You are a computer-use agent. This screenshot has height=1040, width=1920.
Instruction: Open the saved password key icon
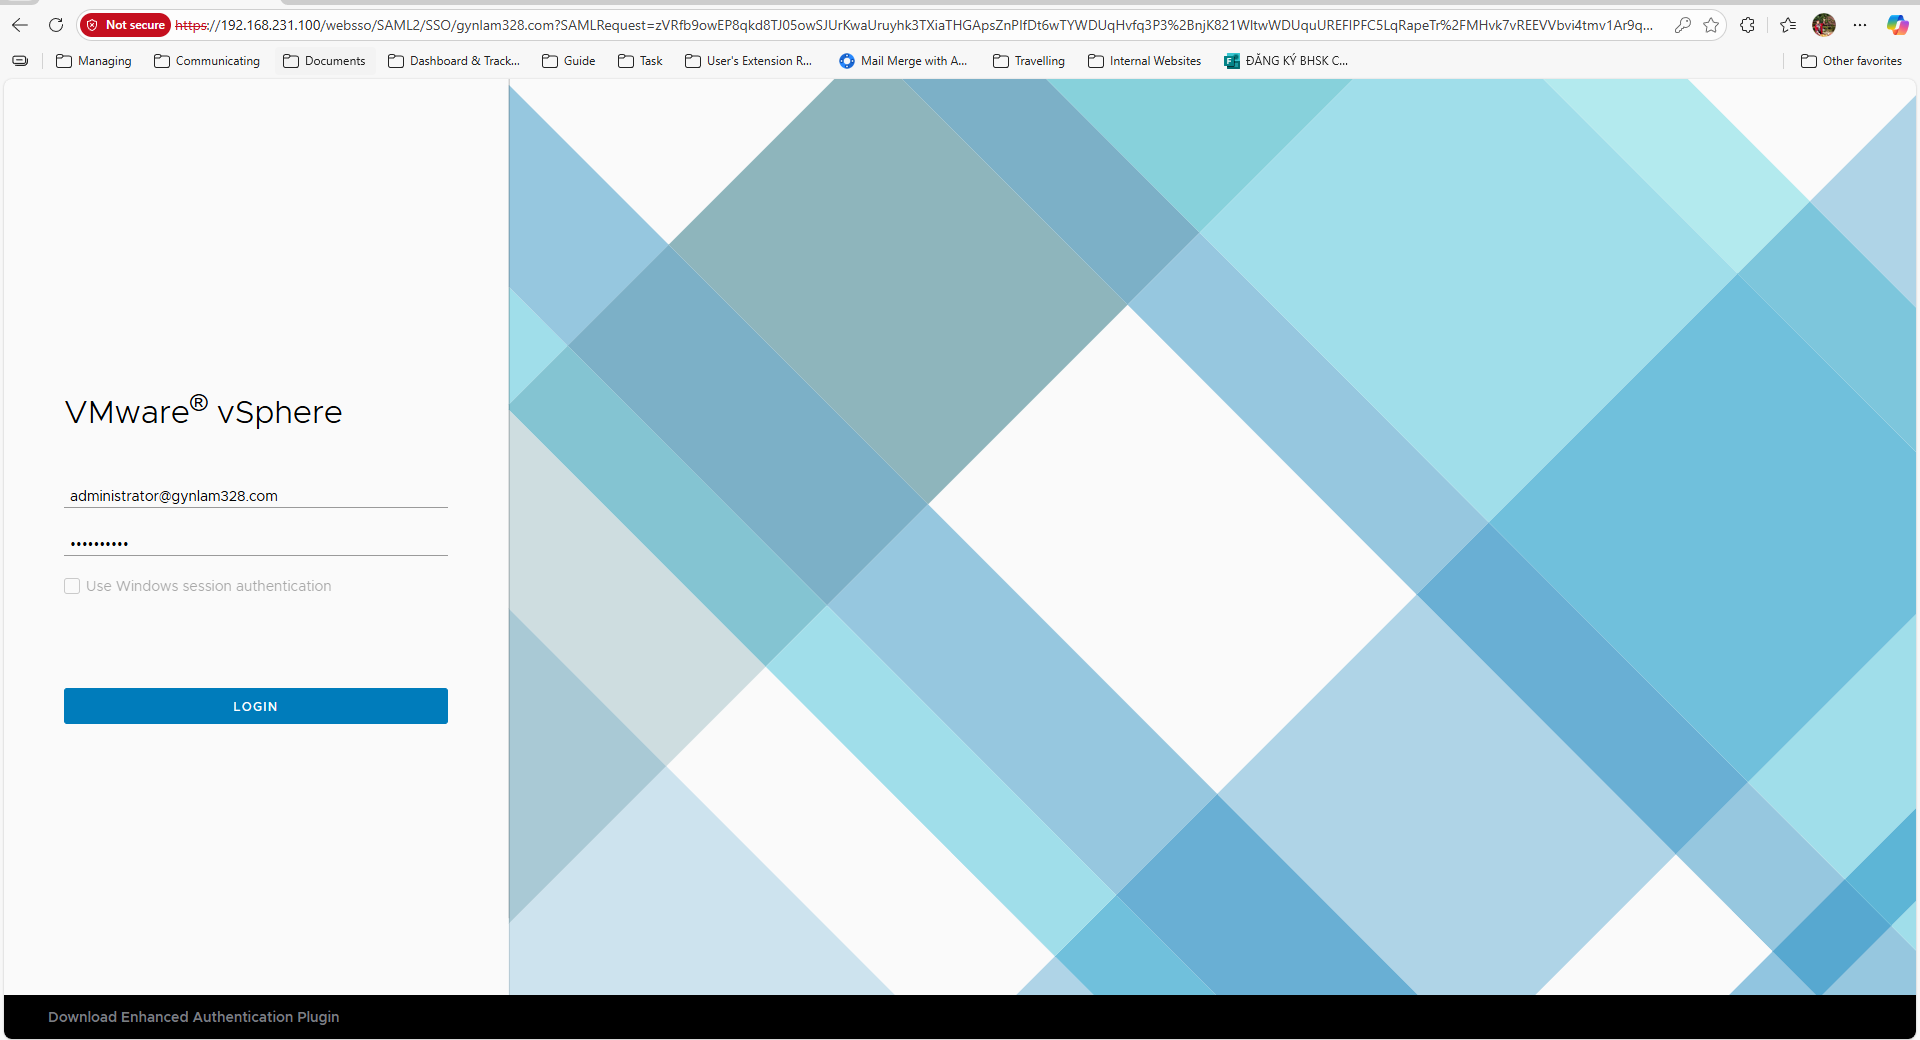click(x=1683, y=25)
